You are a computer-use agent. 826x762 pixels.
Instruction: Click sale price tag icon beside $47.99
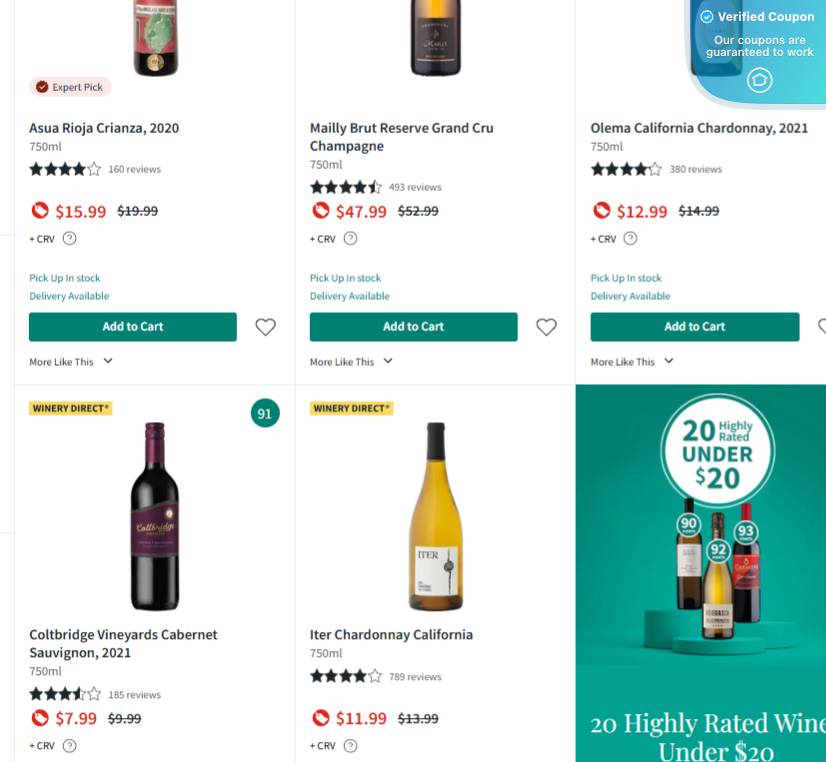320,210
